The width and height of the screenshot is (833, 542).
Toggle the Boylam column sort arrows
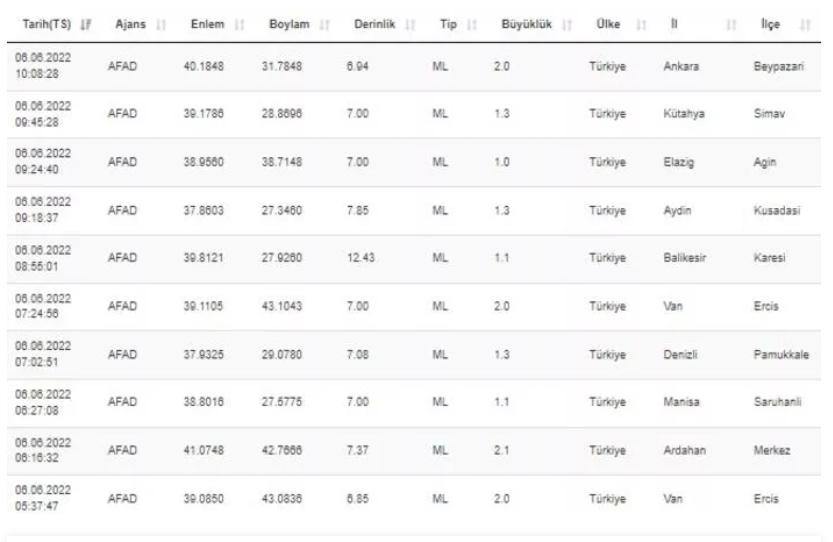click(x=325, y=24)
